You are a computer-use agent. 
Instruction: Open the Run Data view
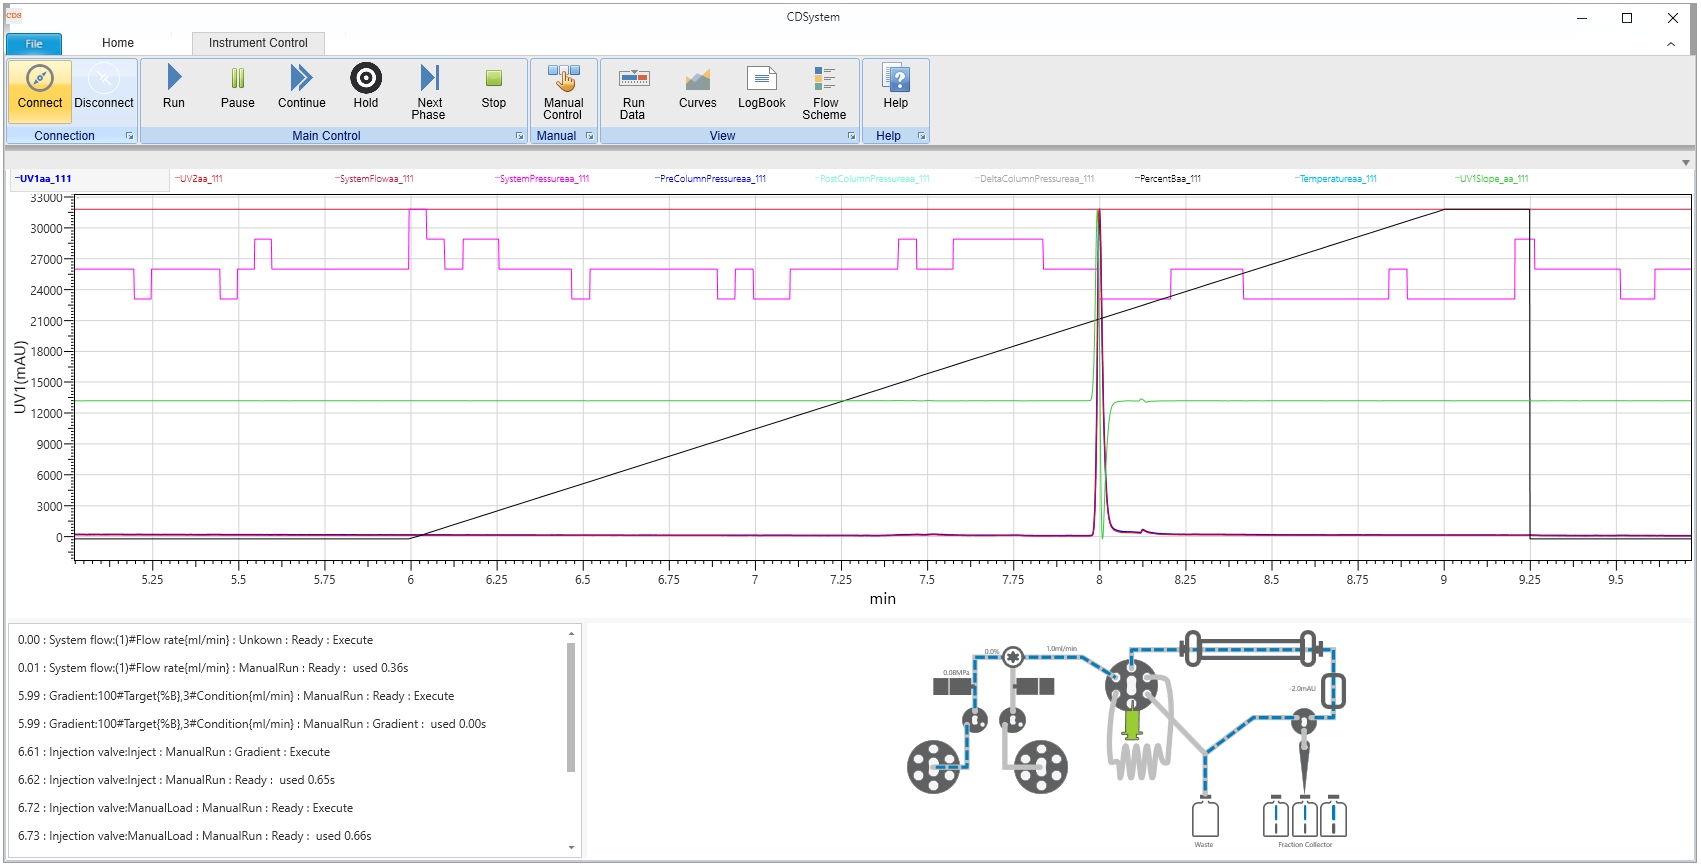point(633,92)
